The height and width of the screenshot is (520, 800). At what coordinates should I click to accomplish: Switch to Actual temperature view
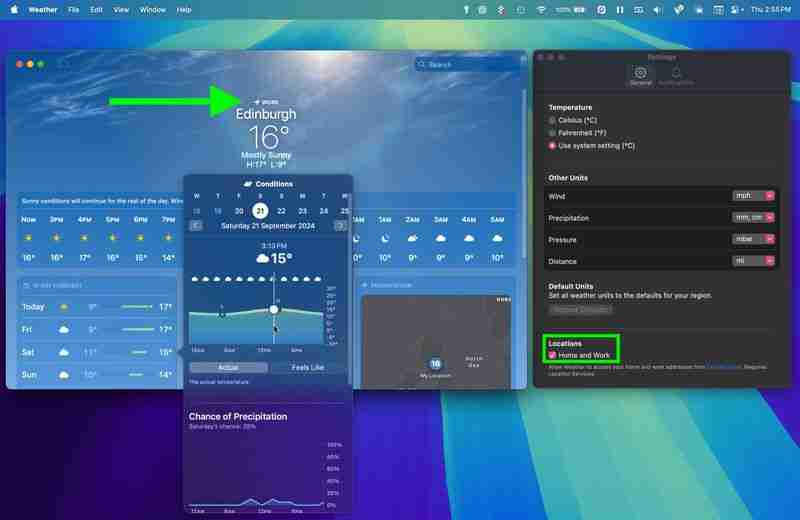[x=228, y=367]
